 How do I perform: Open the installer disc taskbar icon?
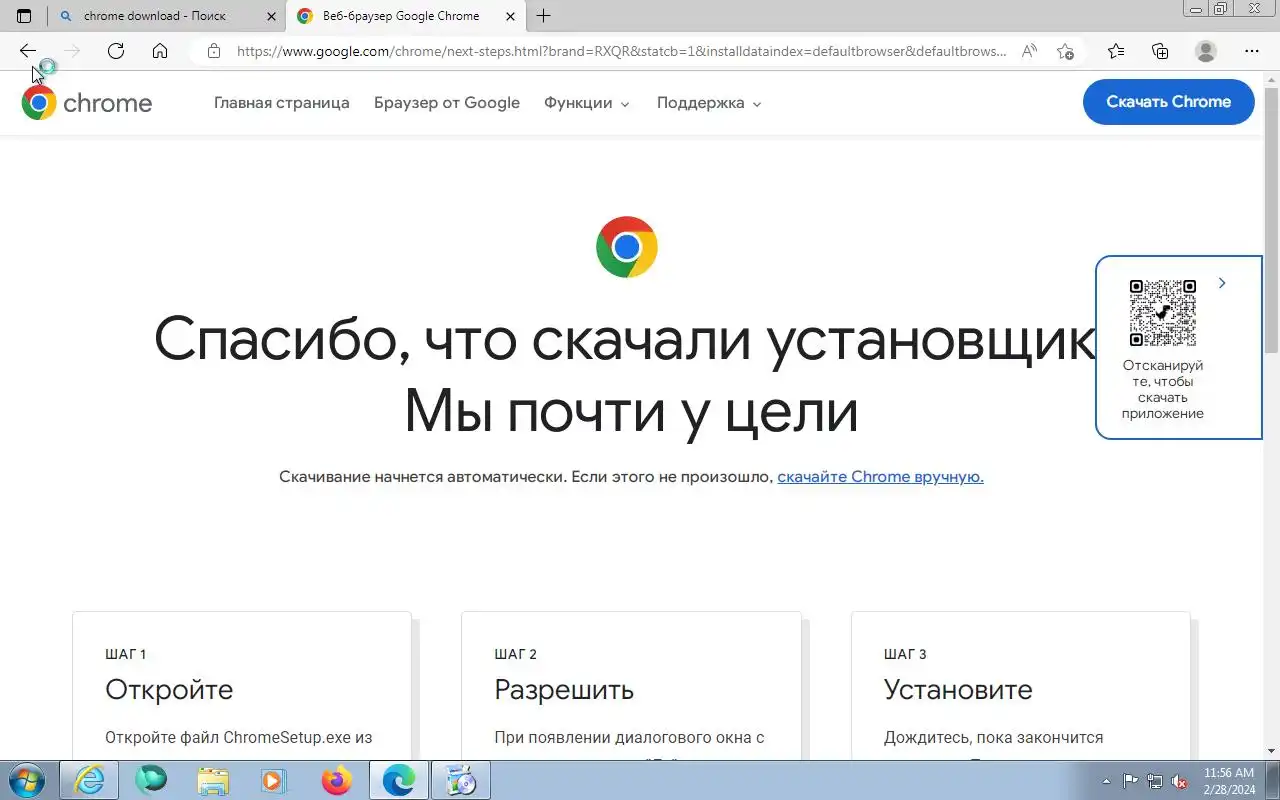point(460,780)
